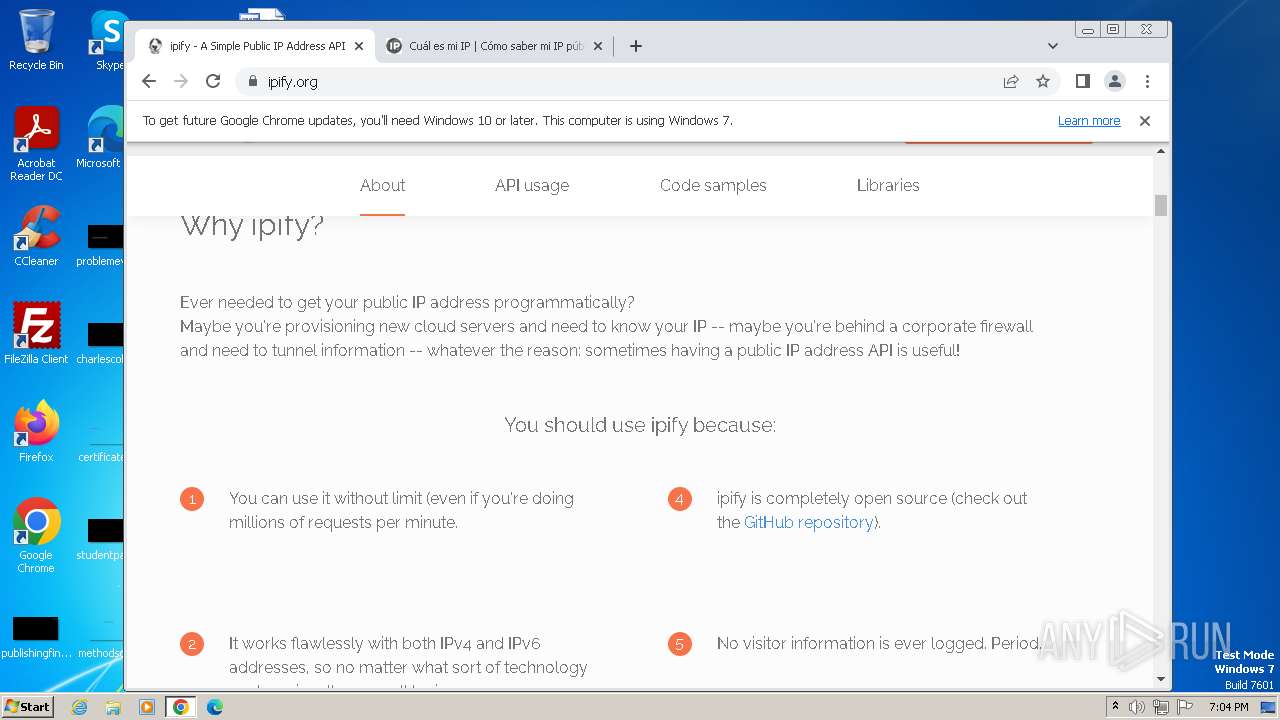Grab the vertical scrollbar thumb
Viewport: 1280px width, 720px height.
(1161, 205)
